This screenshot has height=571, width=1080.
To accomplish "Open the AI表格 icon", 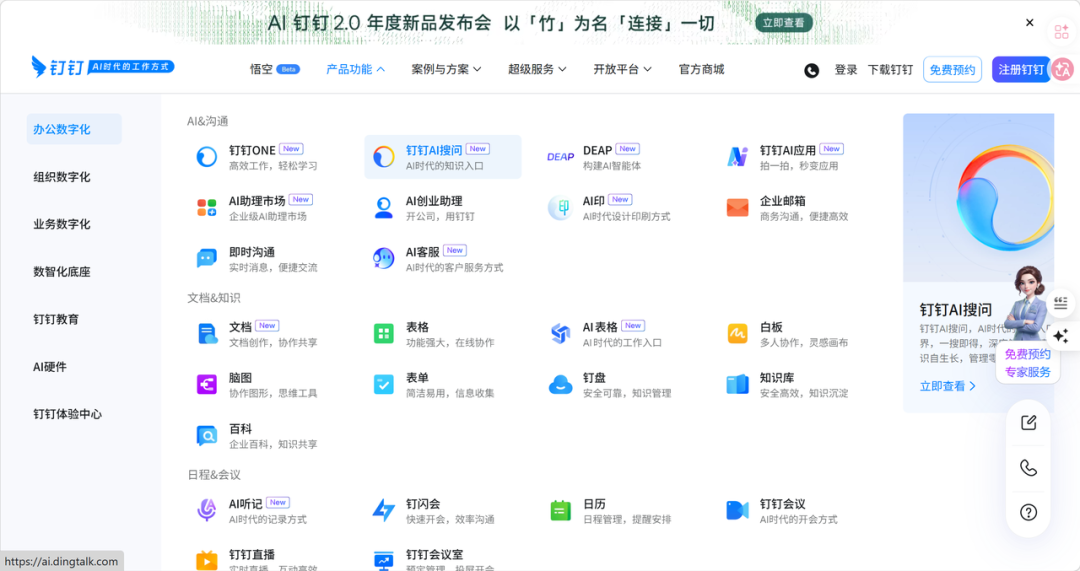I will pos(561,333).
